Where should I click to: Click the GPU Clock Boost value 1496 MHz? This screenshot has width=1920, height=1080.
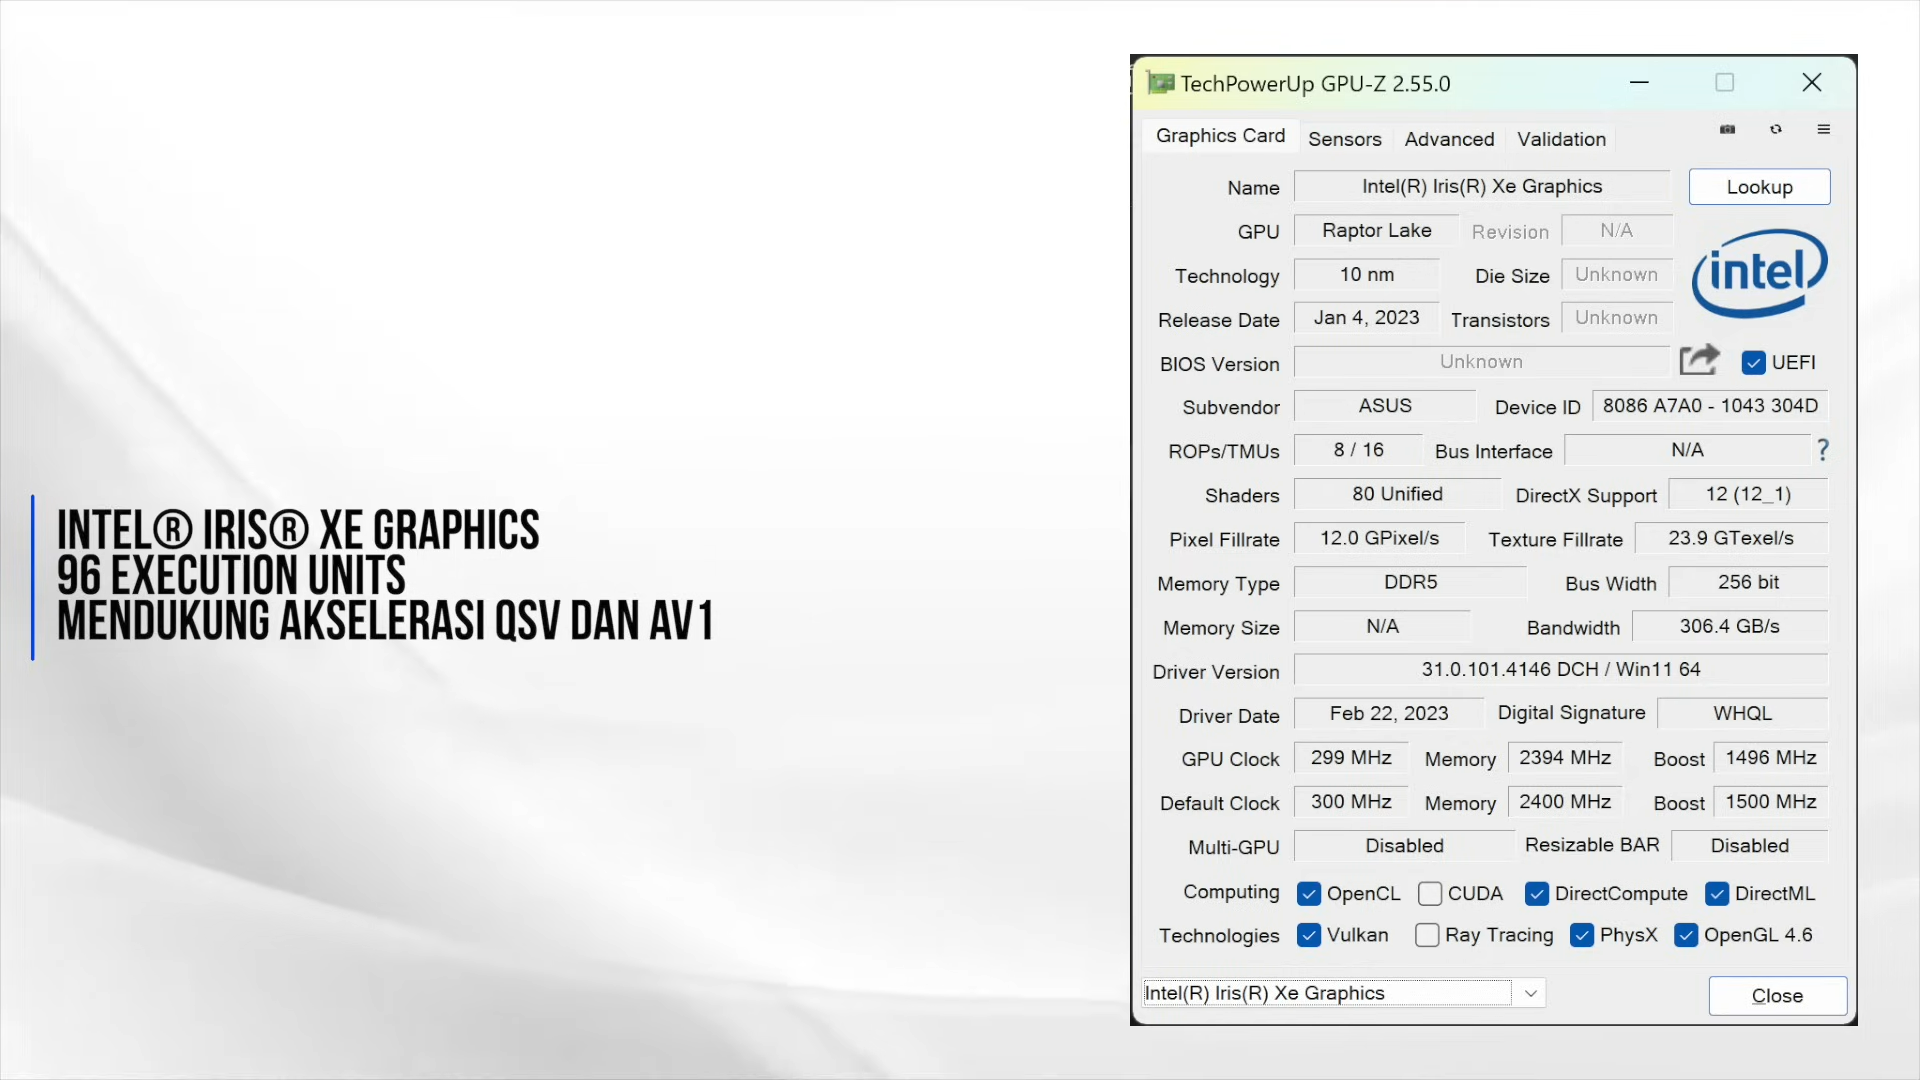(1771, 758)
